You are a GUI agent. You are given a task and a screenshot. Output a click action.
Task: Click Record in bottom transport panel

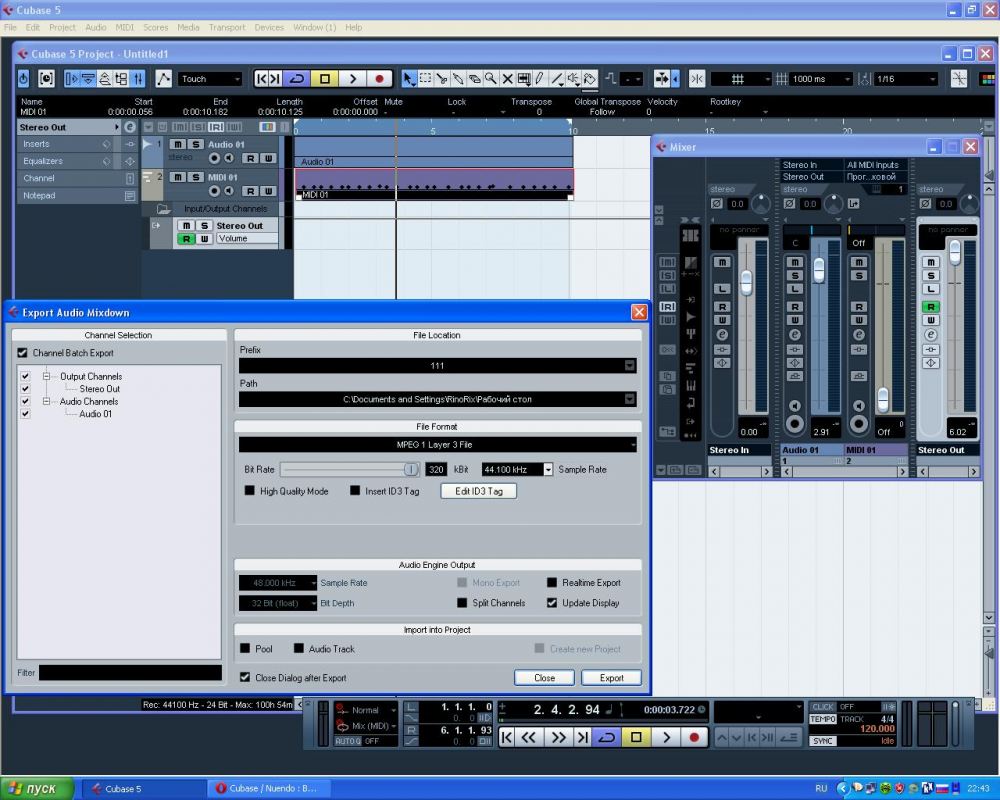tap(695, 737)
